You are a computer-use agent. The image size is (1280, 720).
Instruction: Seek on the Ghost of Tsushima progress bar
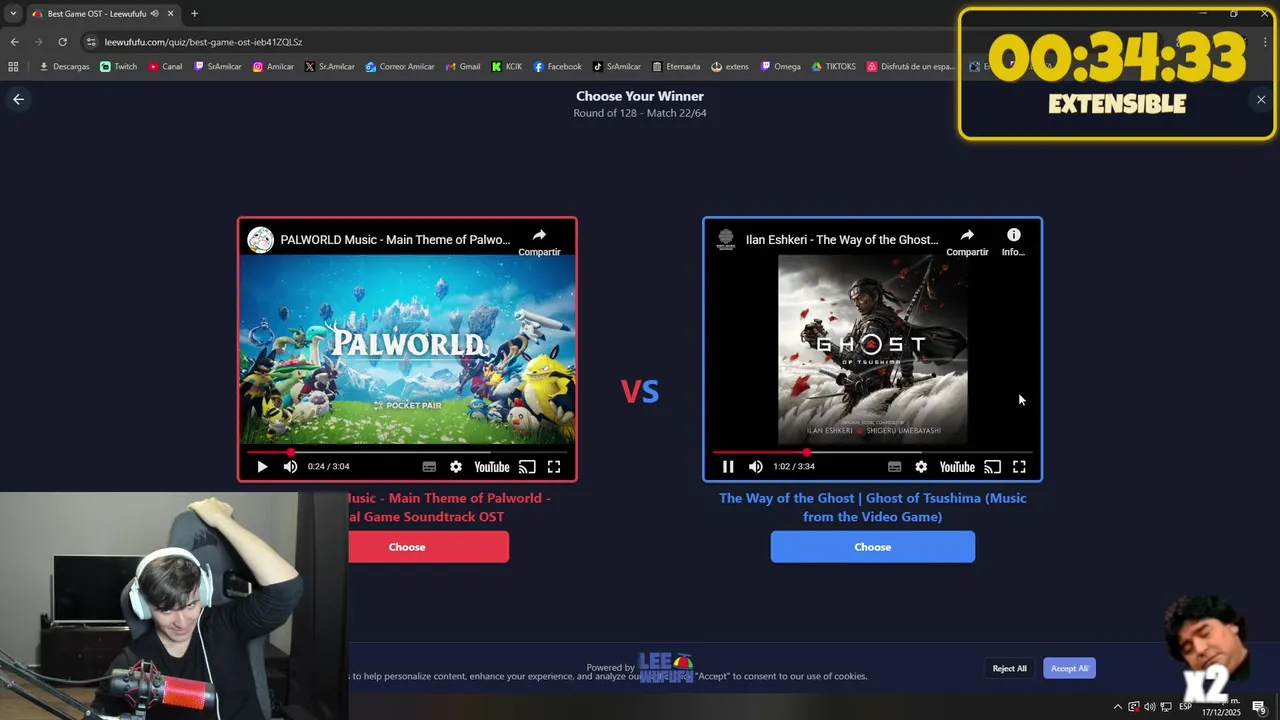pyautogui.click(x=872, y=452)
